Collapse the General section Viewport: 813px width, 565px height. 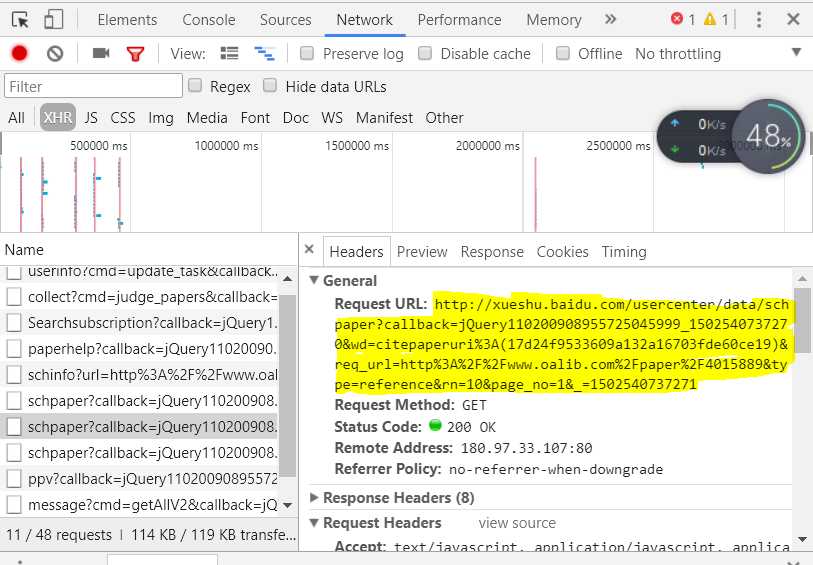[x=314, y=280]
